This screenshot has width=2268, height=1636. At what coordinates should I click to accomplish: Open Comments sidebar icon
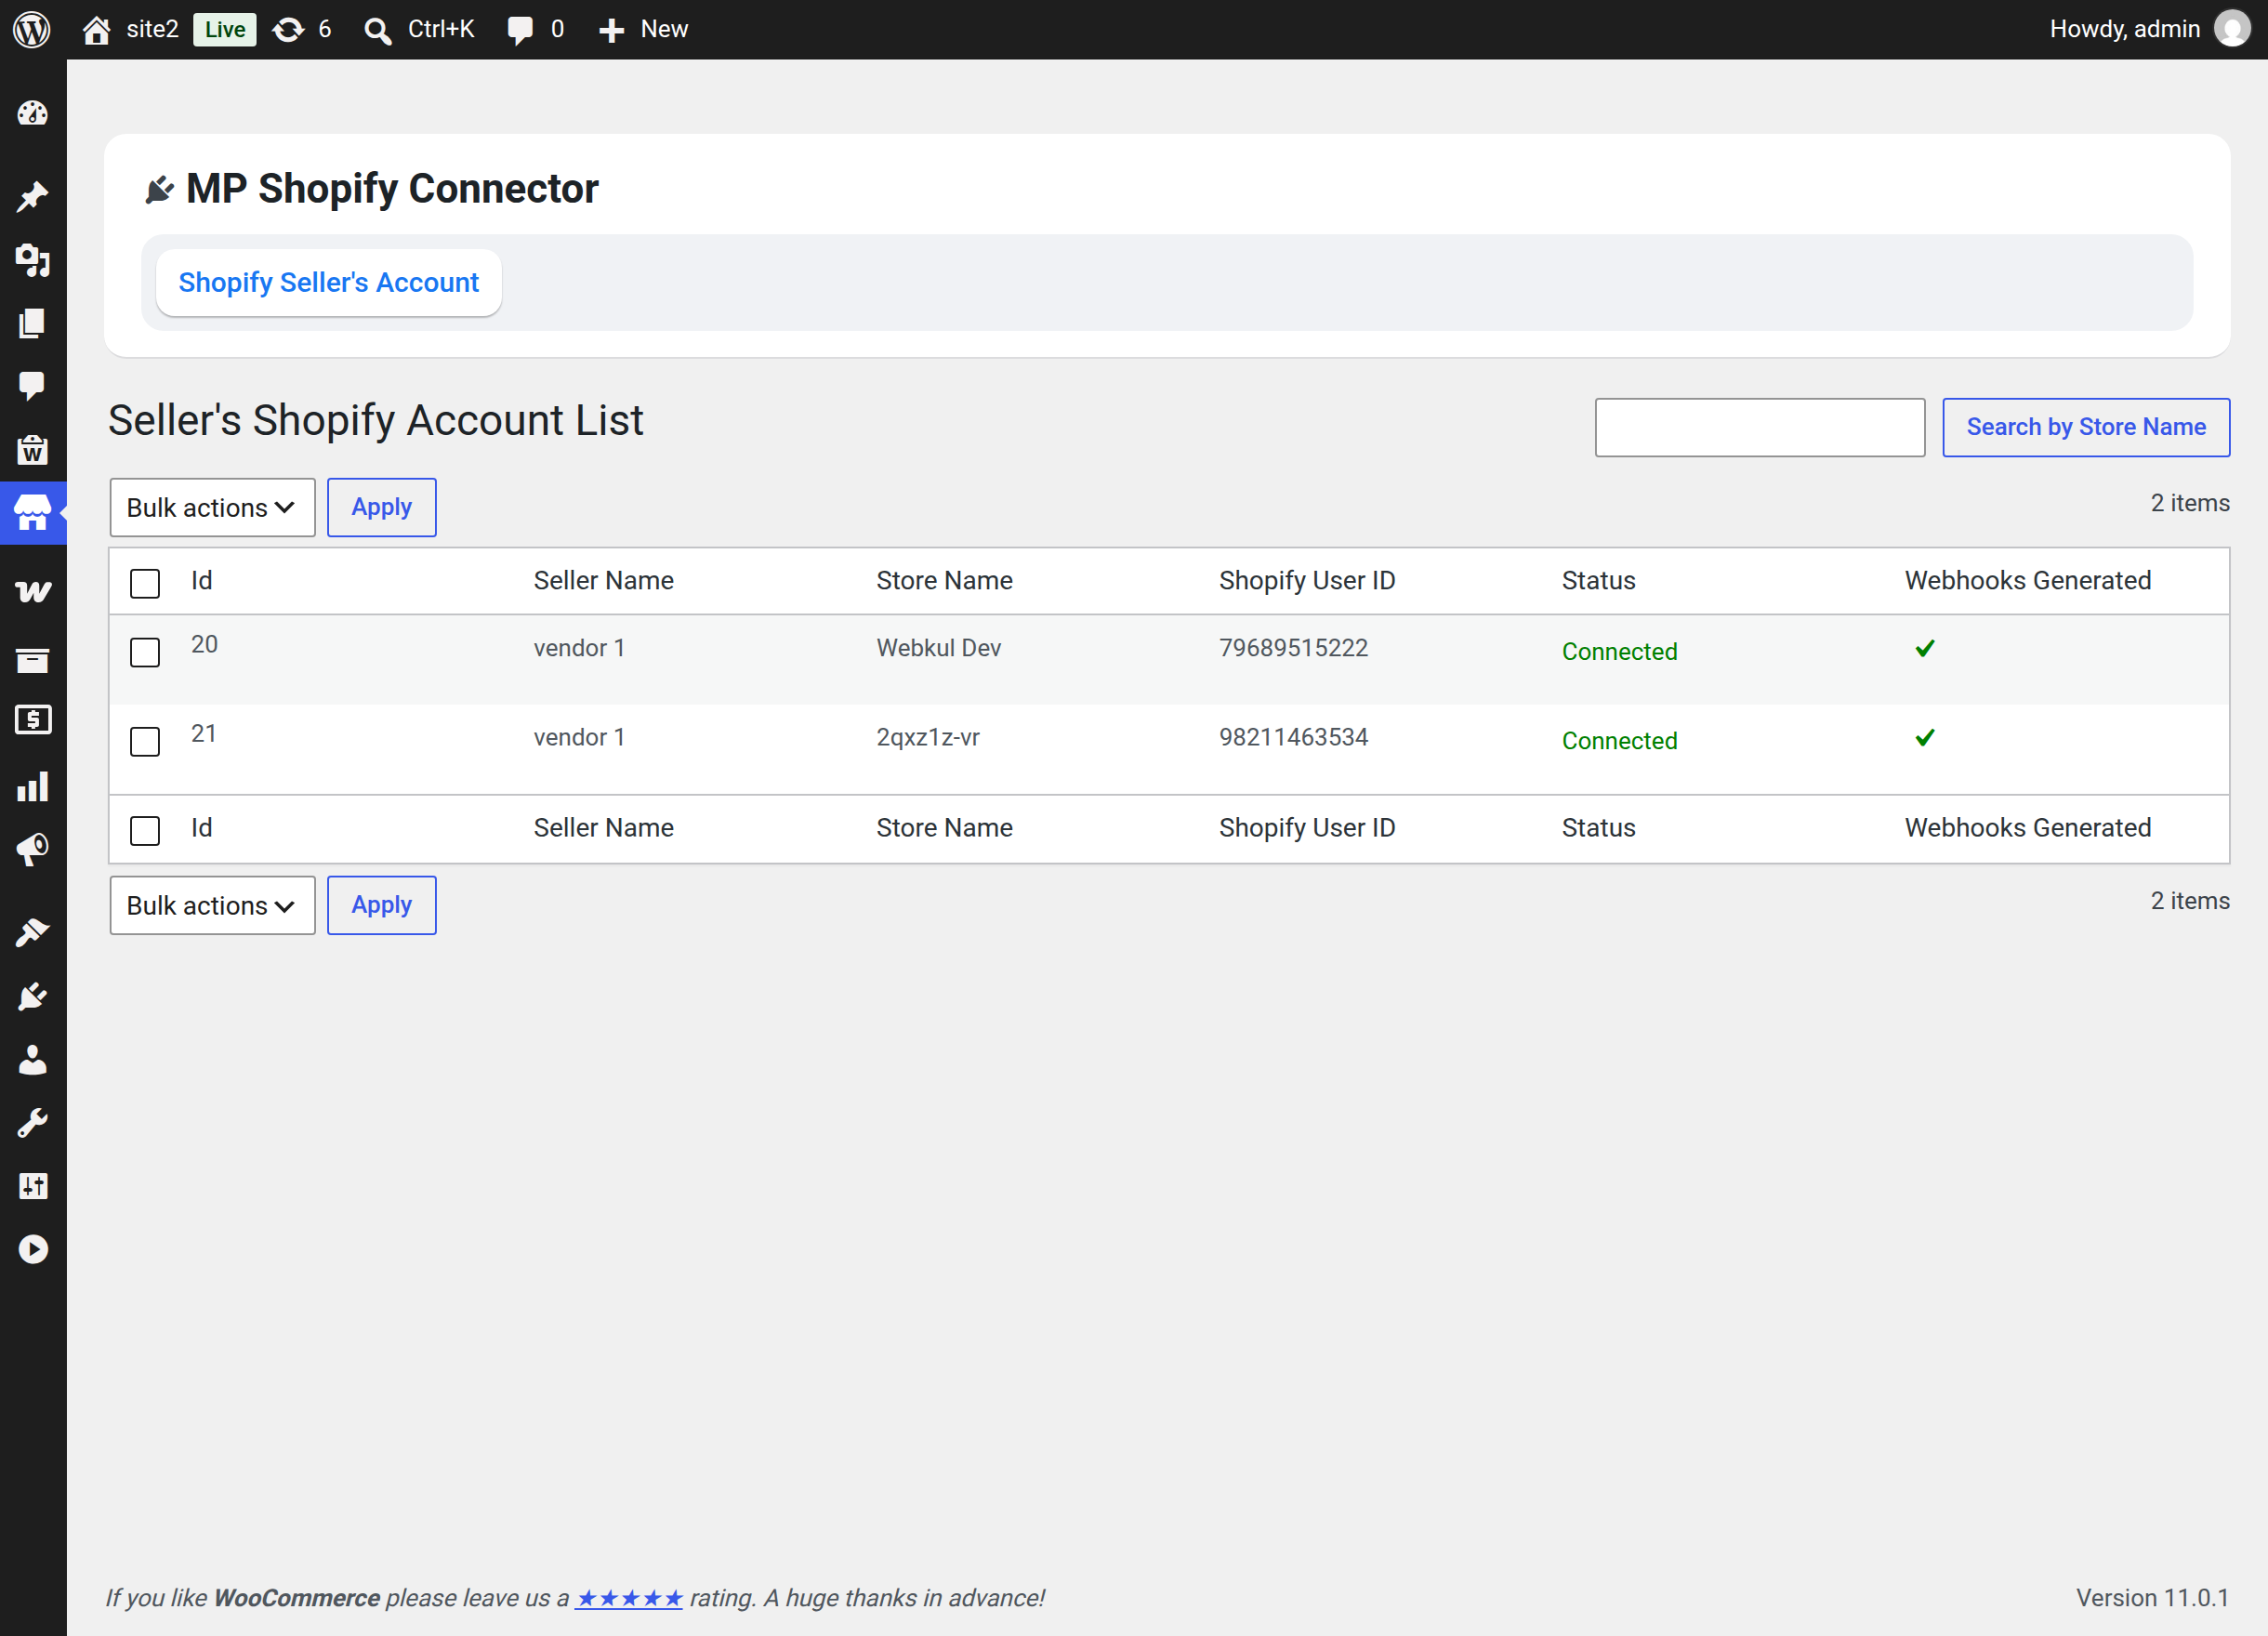33,386
